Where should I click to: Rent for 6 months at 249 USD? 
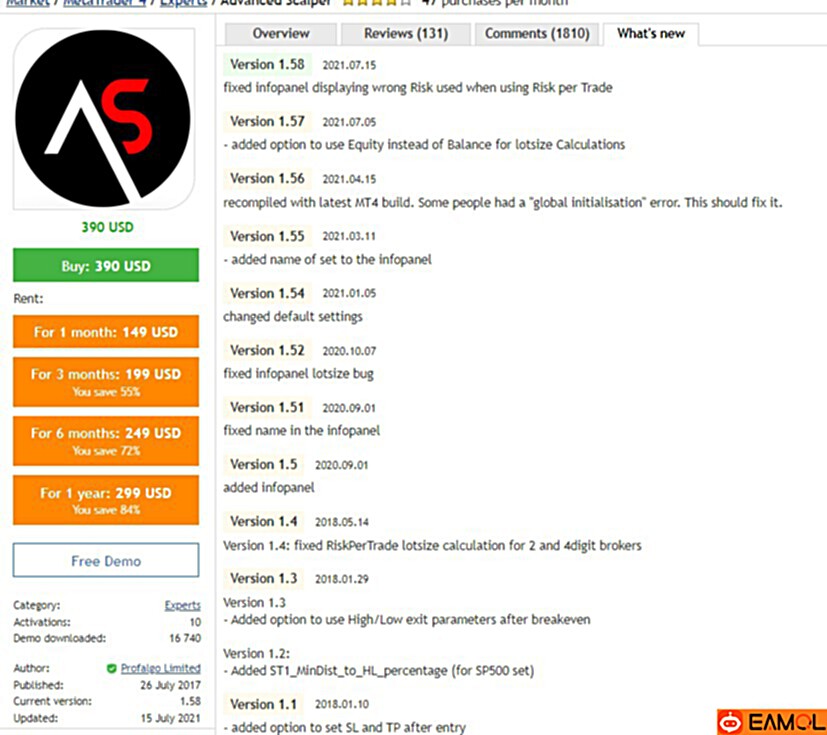pos(106,441)
